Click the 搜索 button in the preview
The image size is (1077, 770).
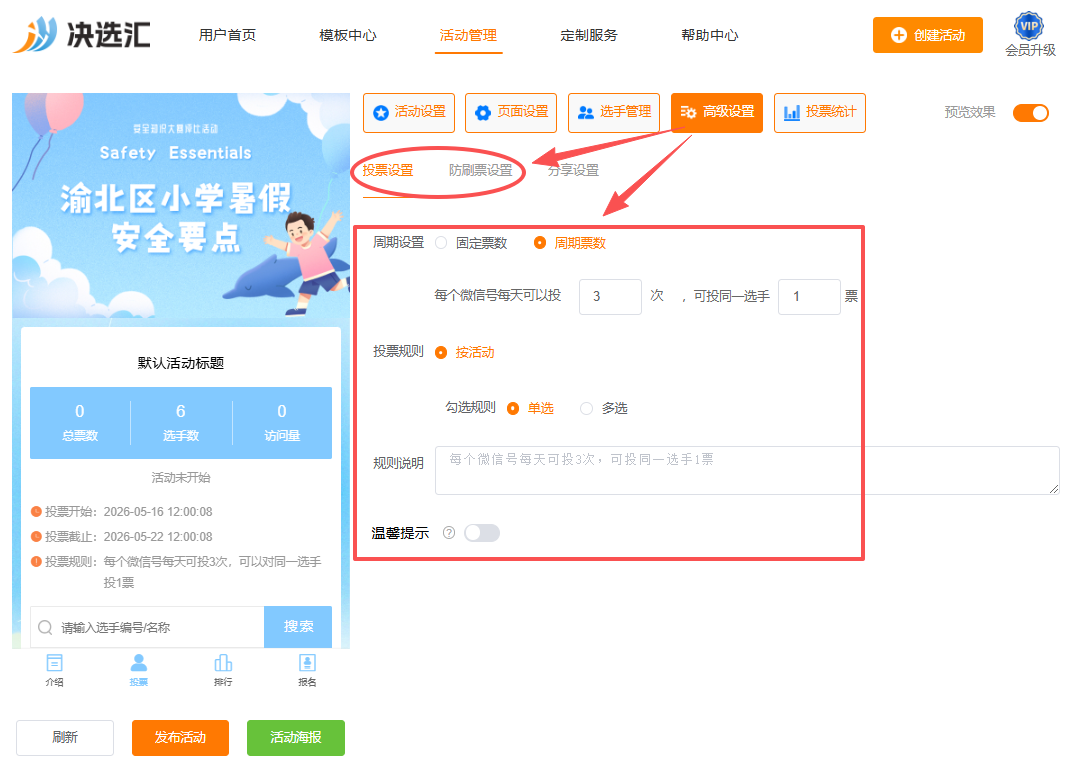point(298,626)
